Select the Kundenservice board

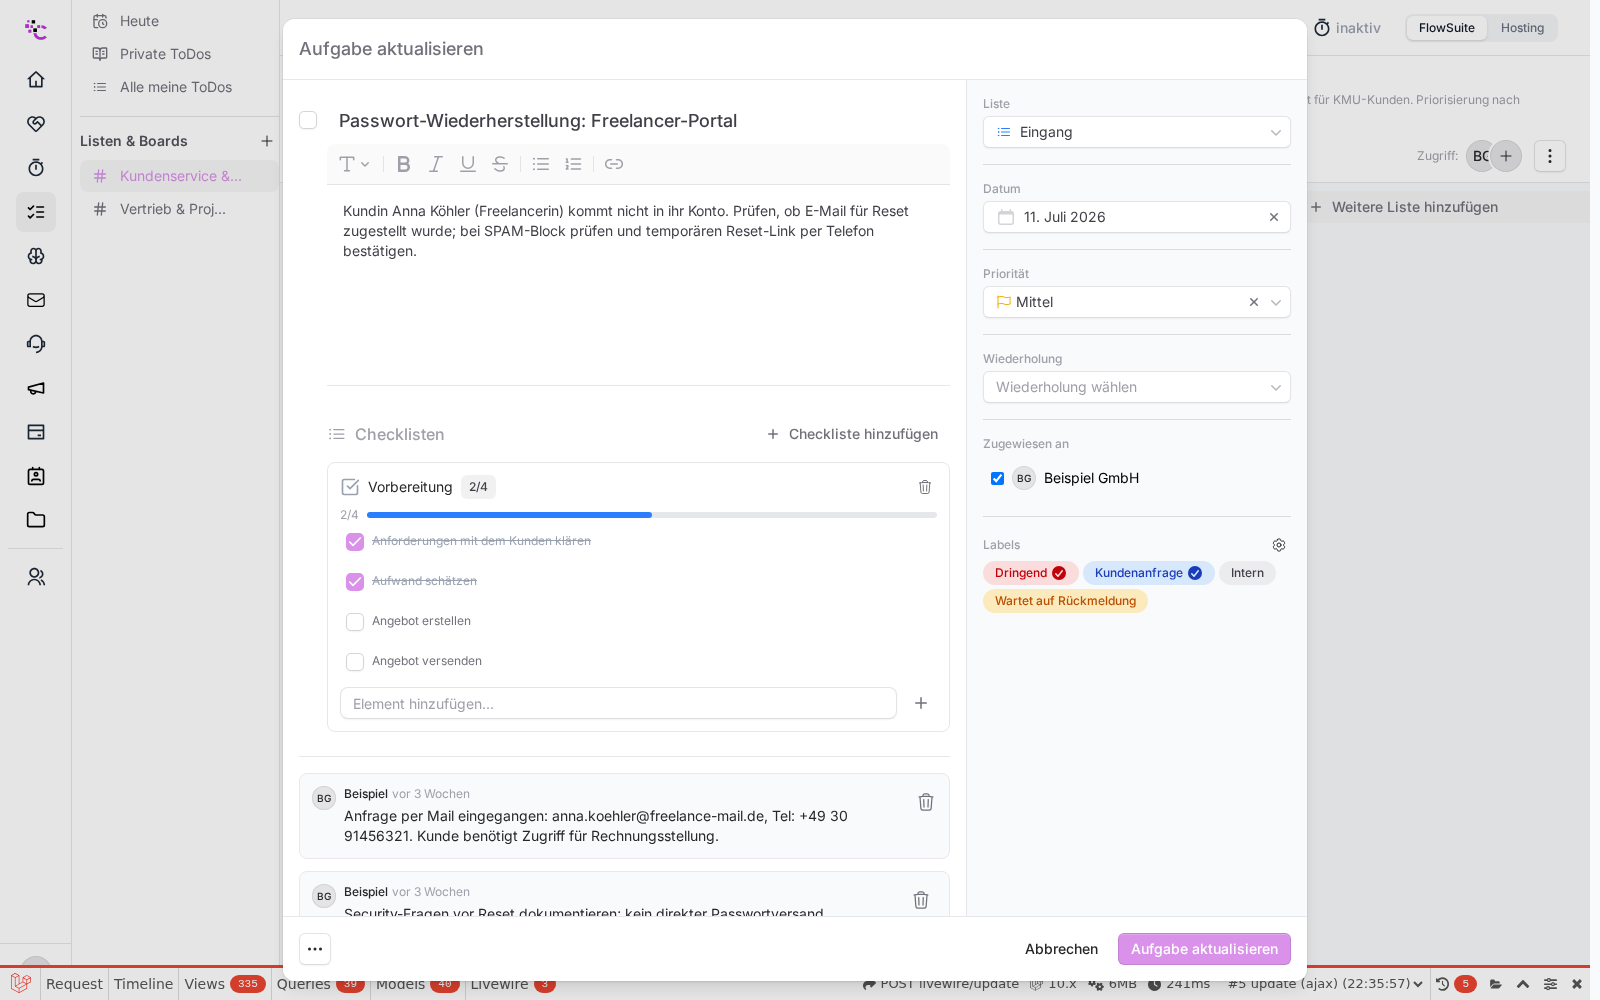pos(179,176)
